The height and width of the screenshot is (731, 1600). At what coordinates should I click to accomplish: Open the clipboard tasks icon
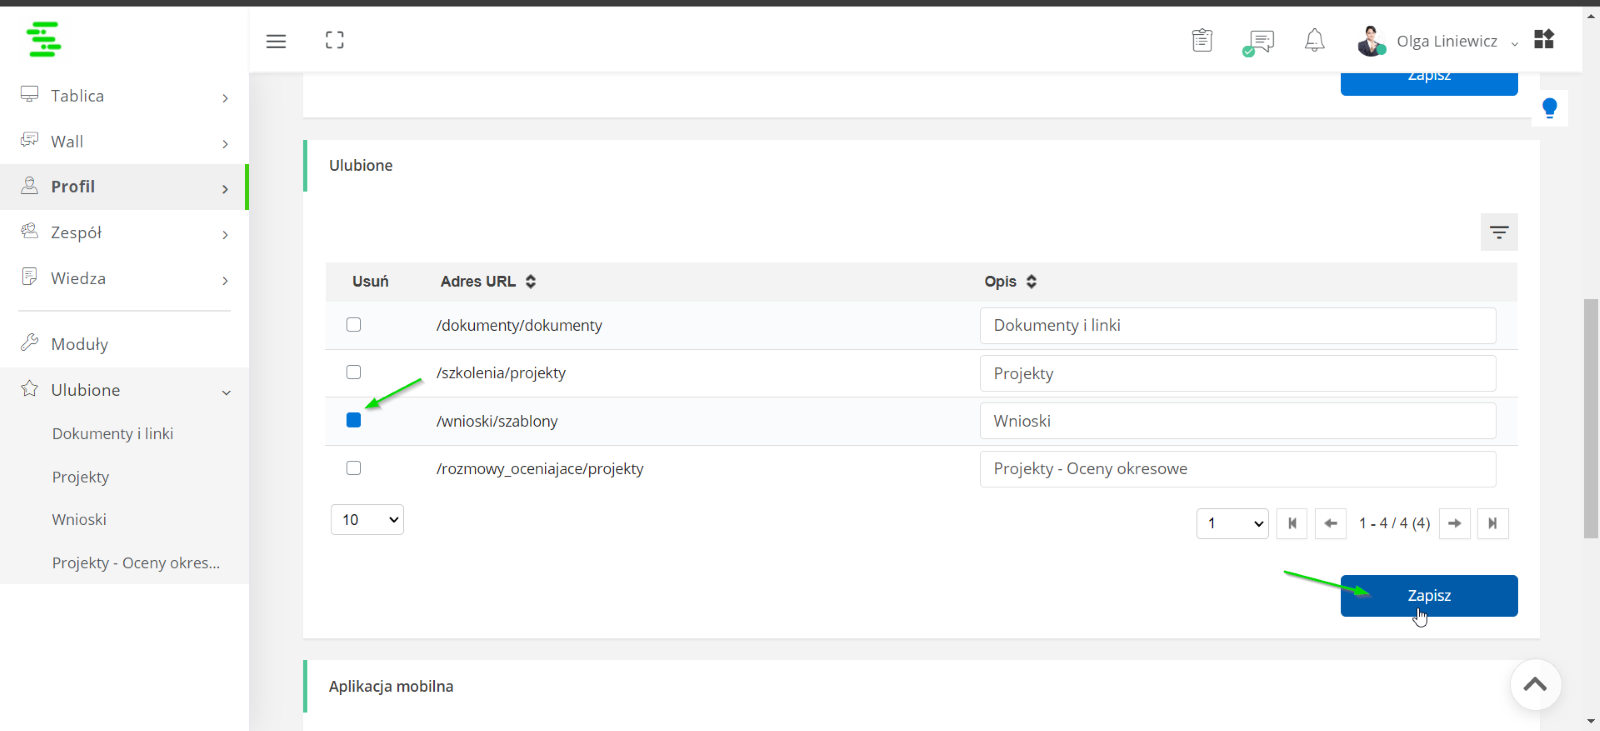(1202, 41)
